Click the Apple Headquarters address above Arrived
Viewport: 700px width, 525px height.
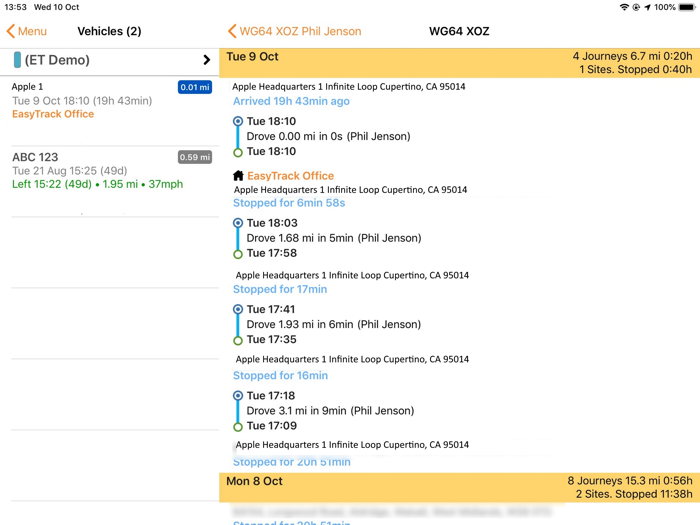[349, 87]
